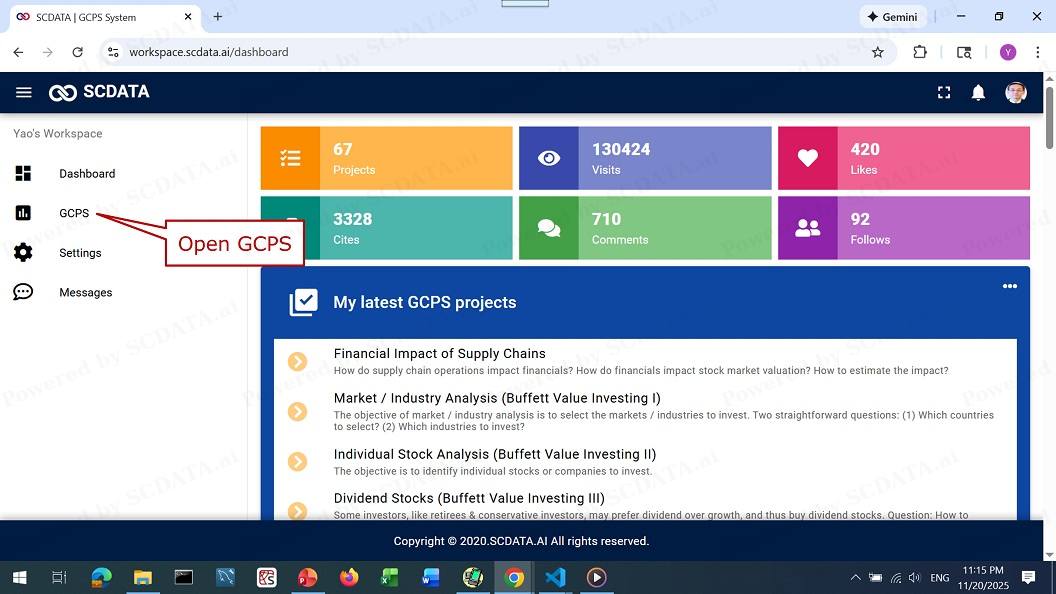Click the purple Follows people tile
This screenshot has height=594, width=1056.
point(807,228)
